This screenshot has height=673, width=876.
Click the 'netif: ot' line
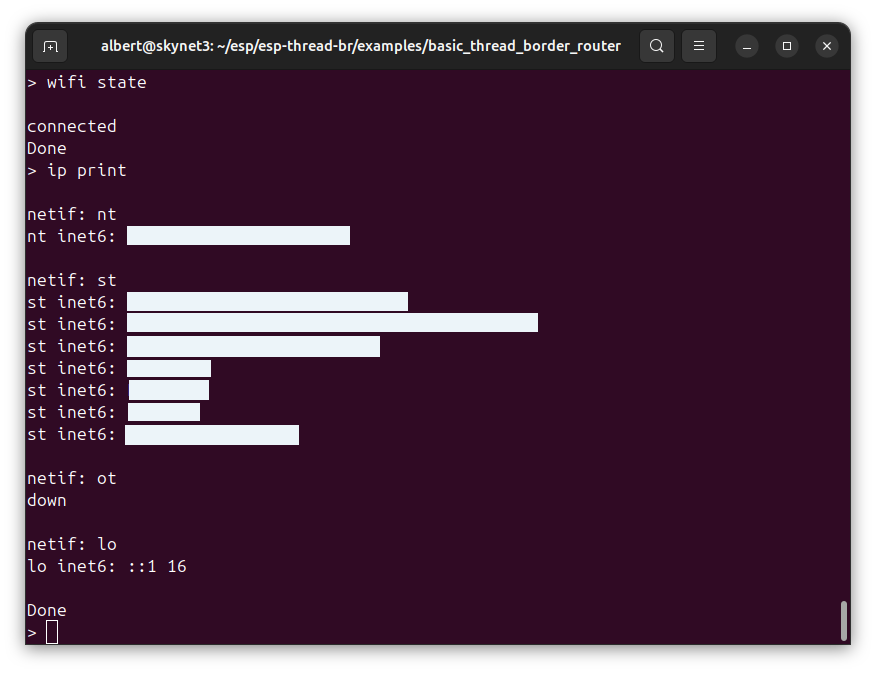71,478
